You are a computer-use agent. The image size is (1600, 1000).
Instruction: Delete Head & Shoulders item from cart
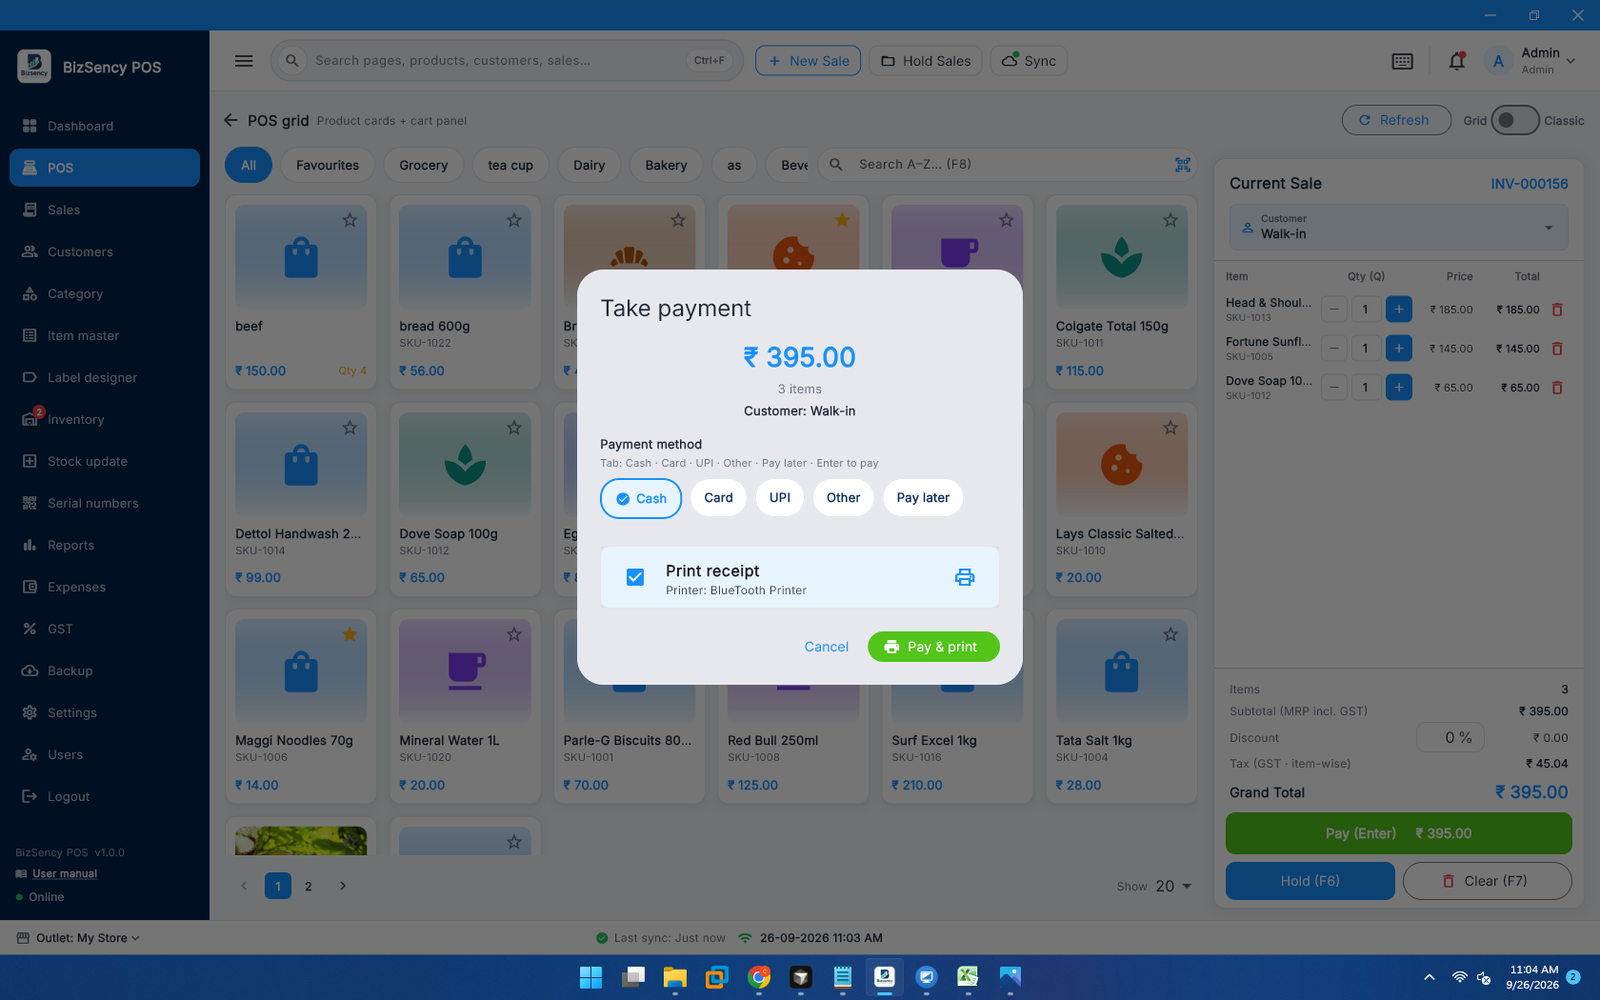[x=1557, y=310]
